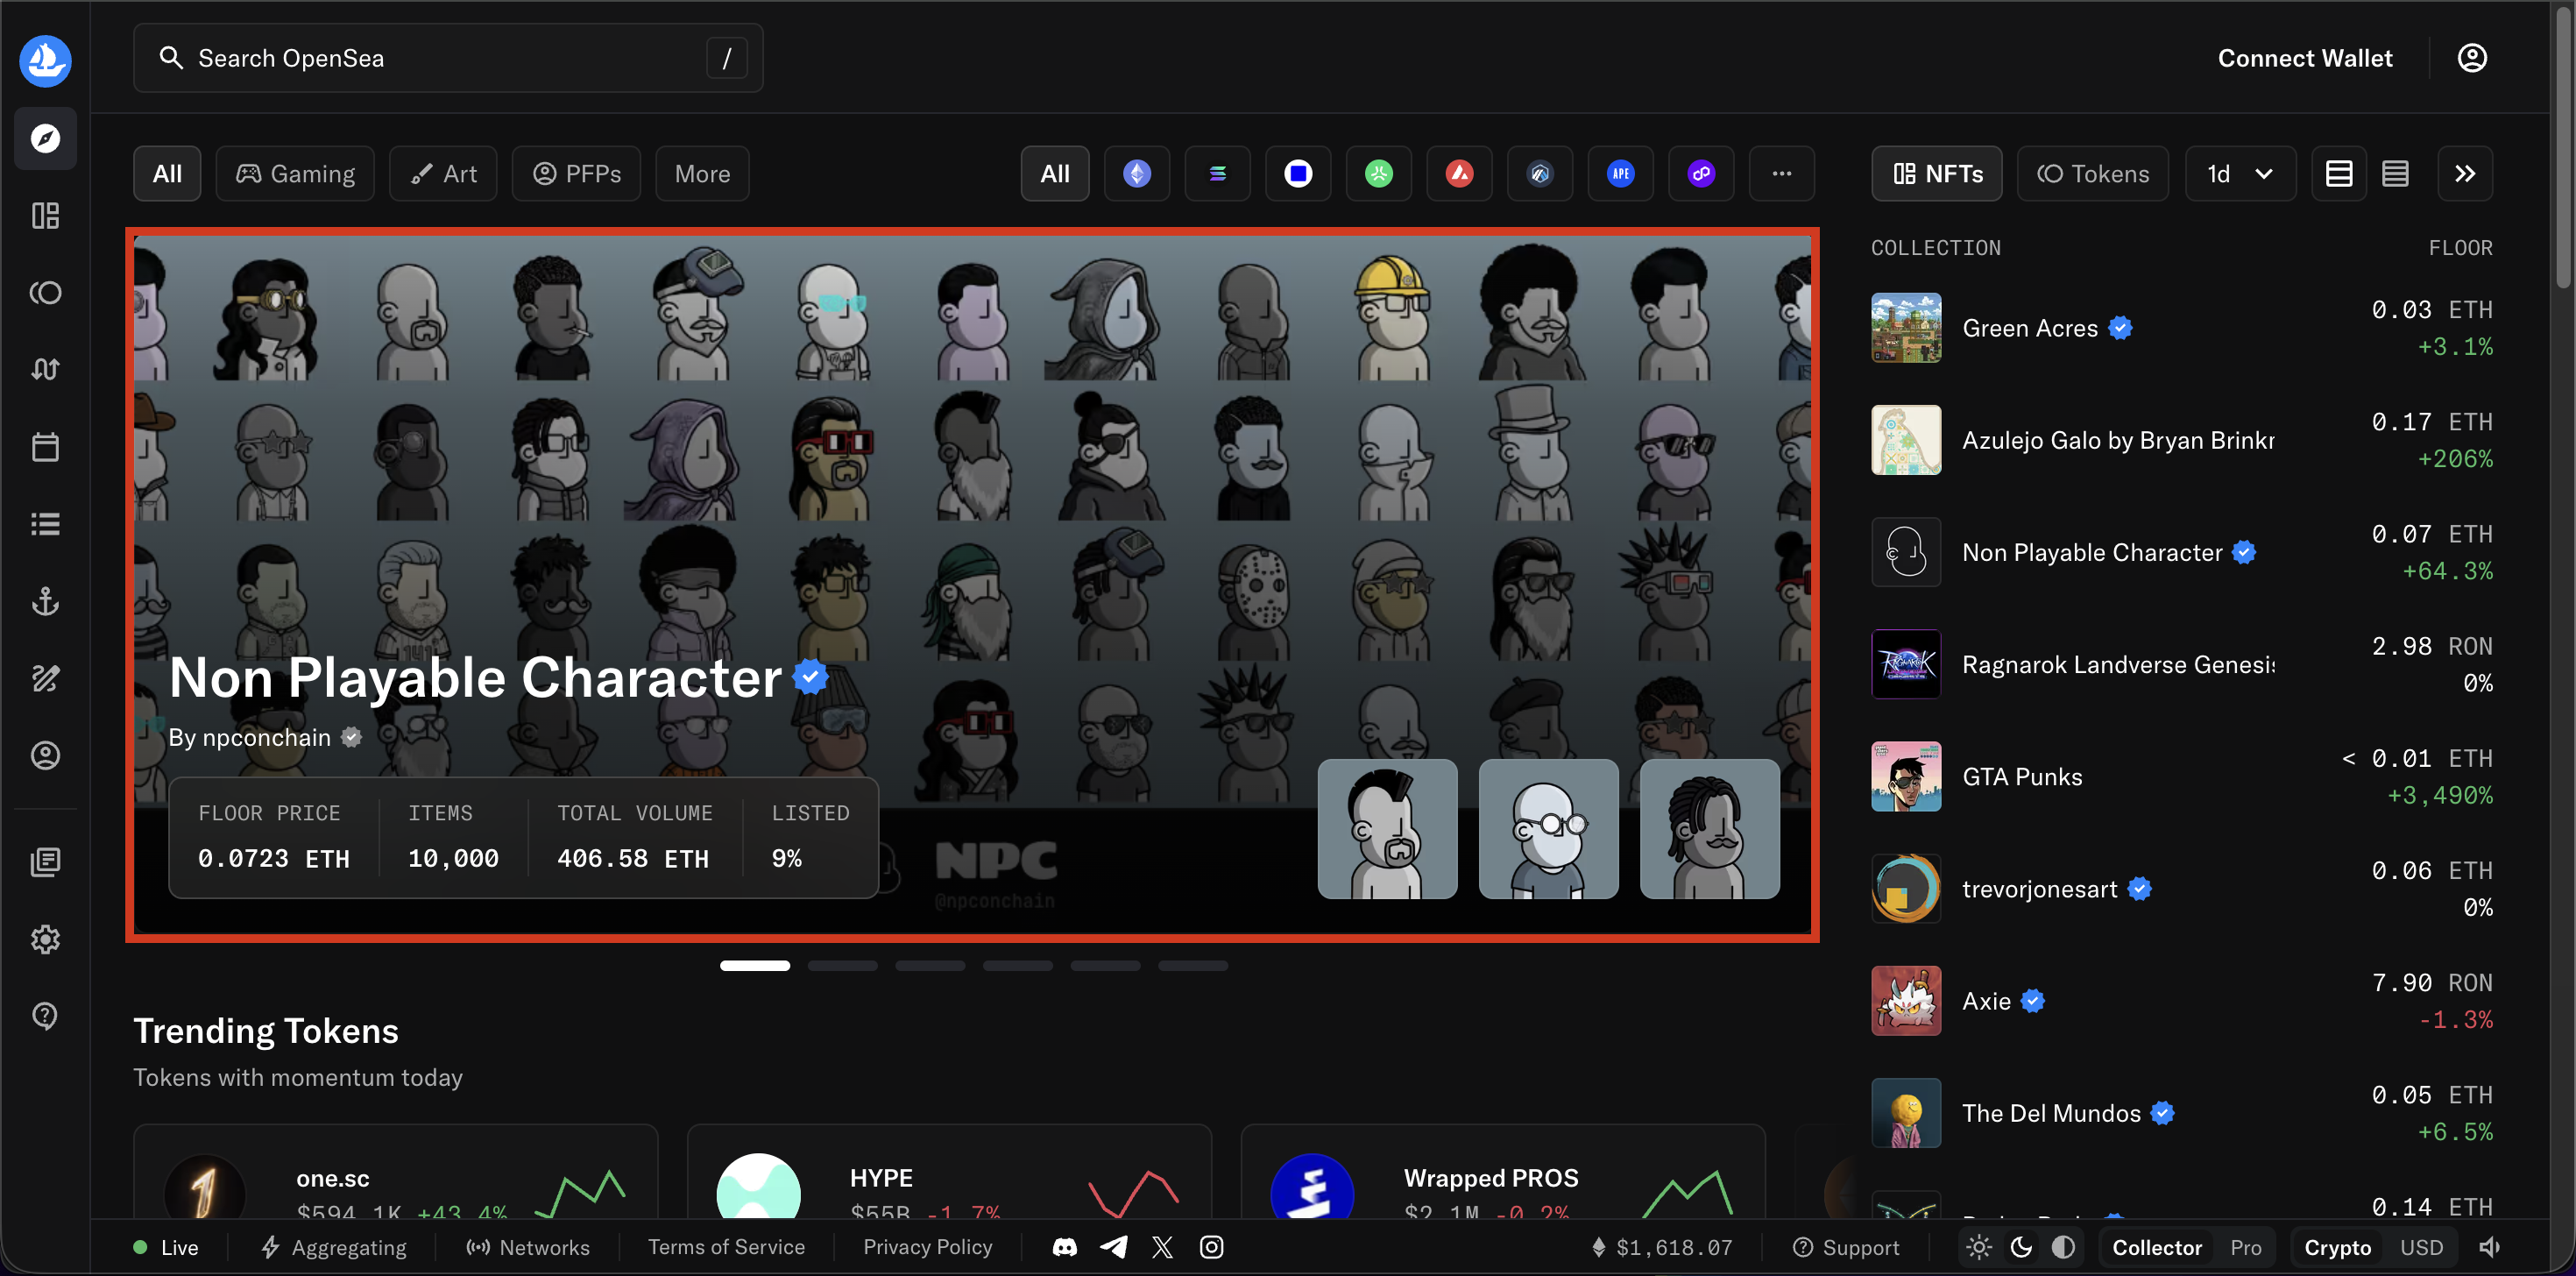2576x1276 pixels.
Task: Open the HYPE trending token card
Action: click(x=948, y=1172)
